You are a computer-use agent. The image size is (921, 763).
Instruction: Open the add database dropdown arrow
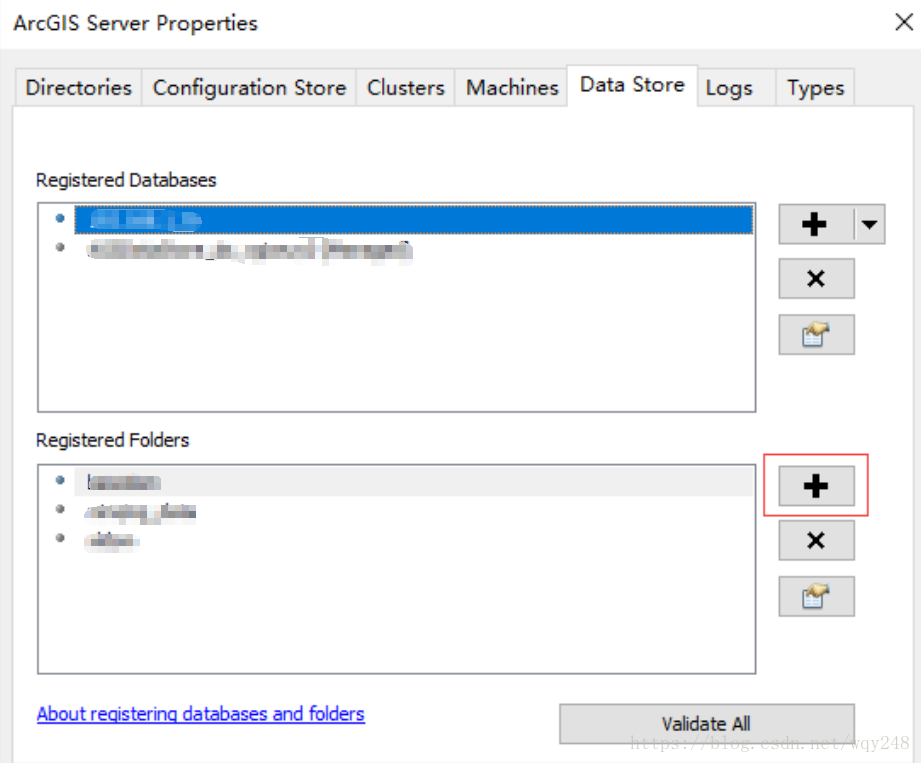869,224
